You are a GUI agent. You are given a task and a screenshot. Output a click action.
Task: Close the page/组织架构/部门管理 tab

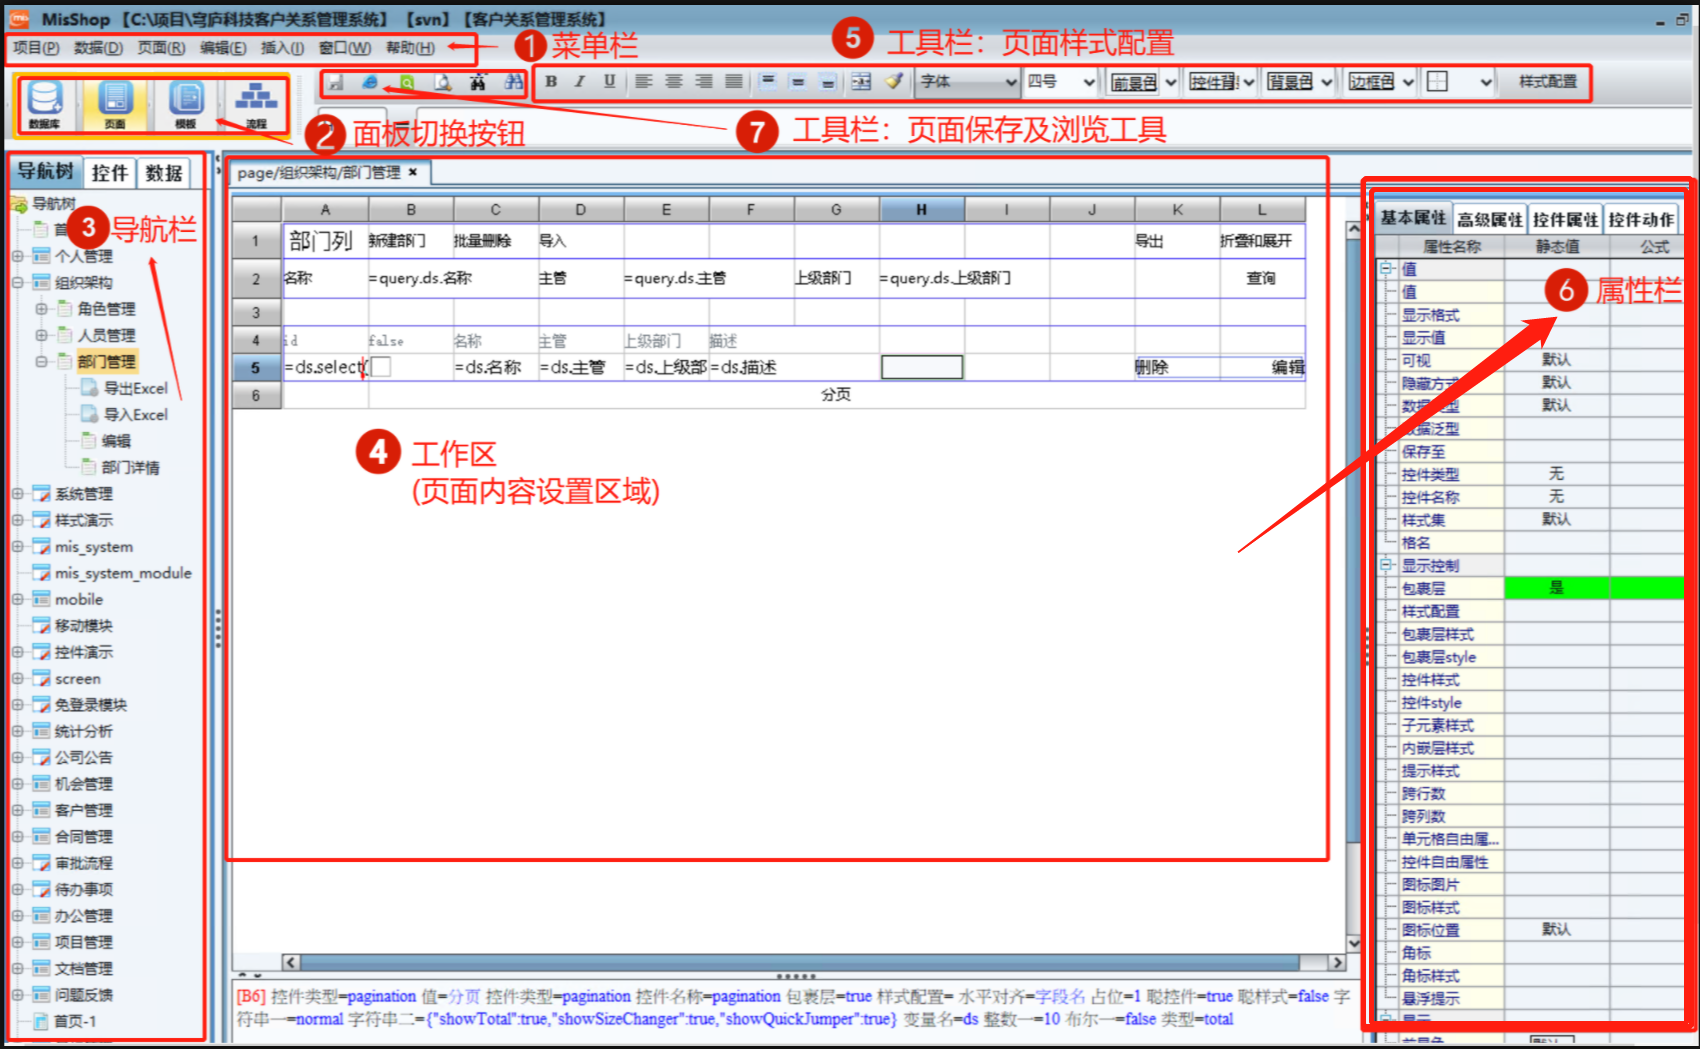pyautogui.click(x=413, y=172)
